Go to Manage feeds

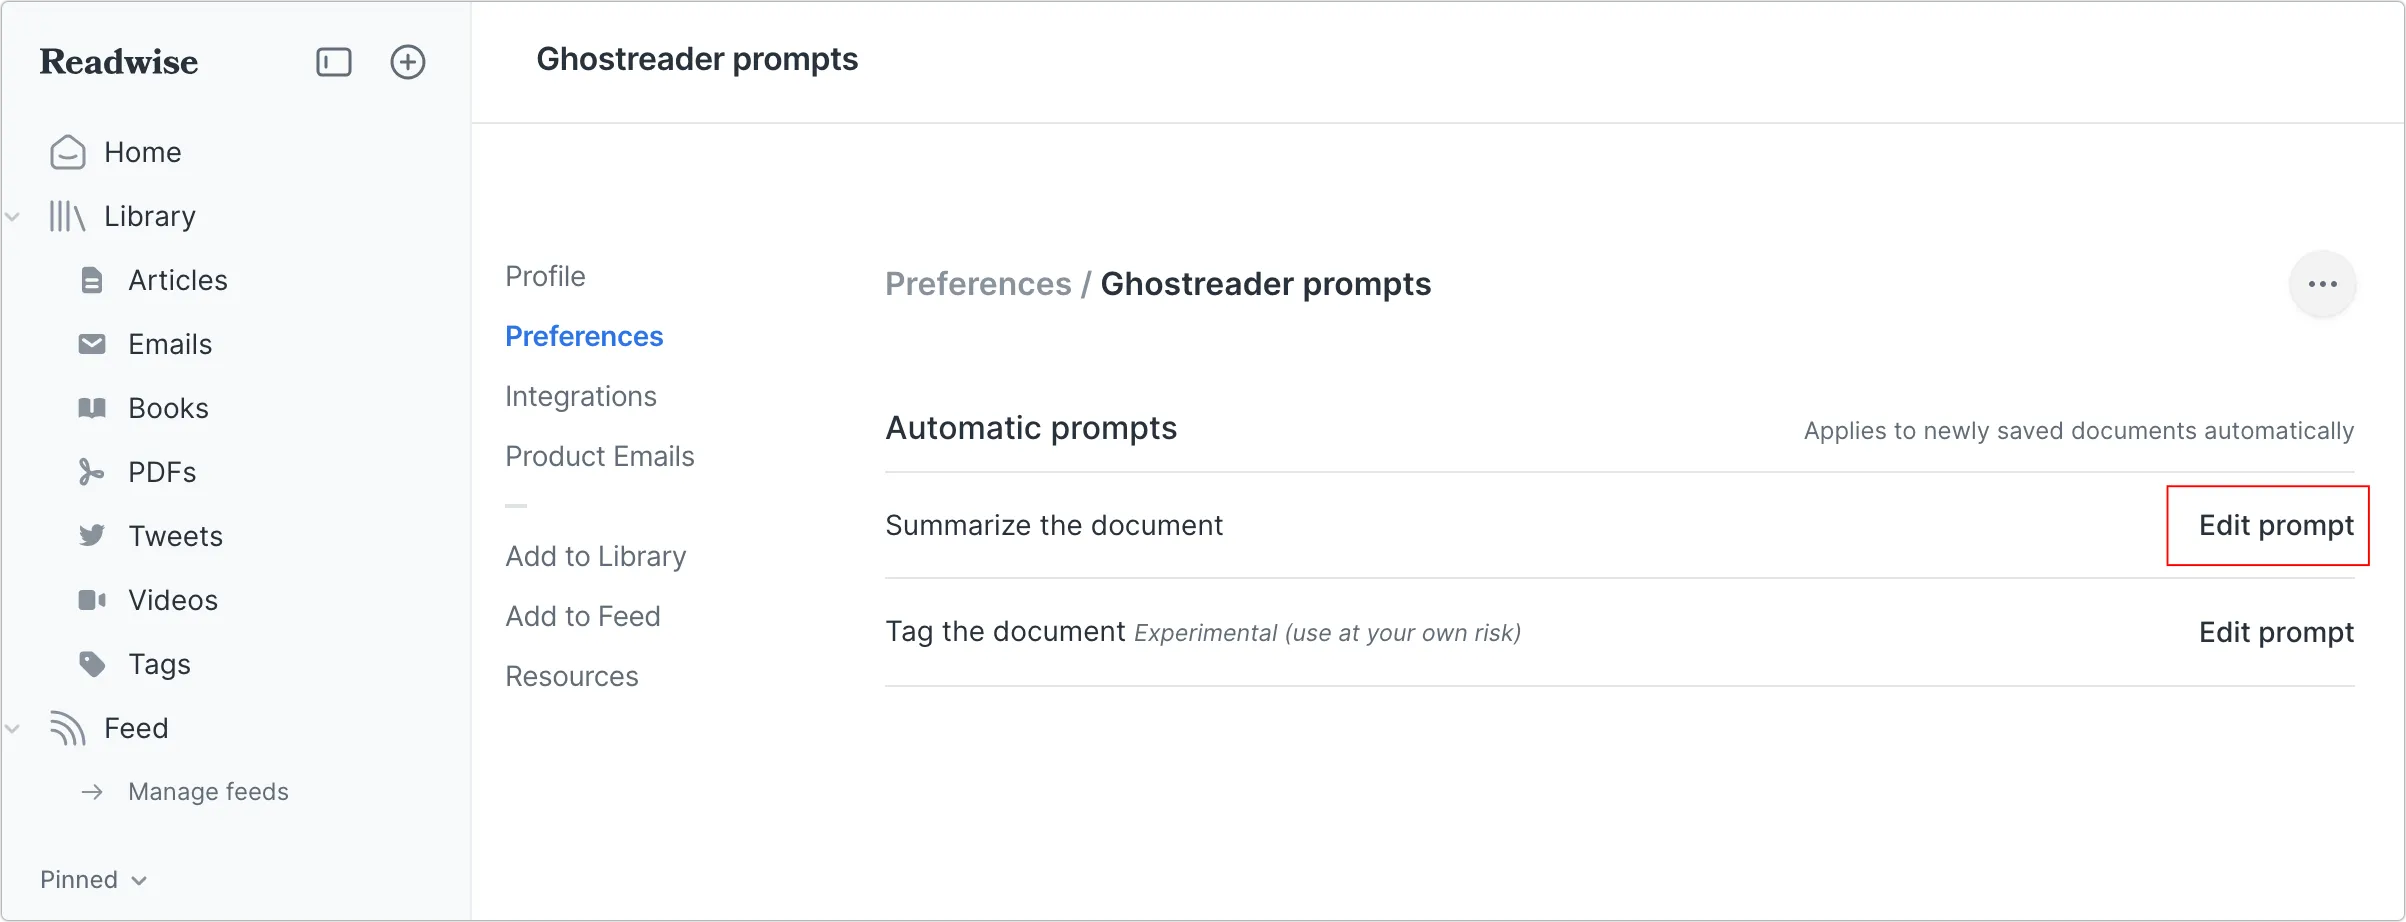pyautogui.click(x=207, y=792)
